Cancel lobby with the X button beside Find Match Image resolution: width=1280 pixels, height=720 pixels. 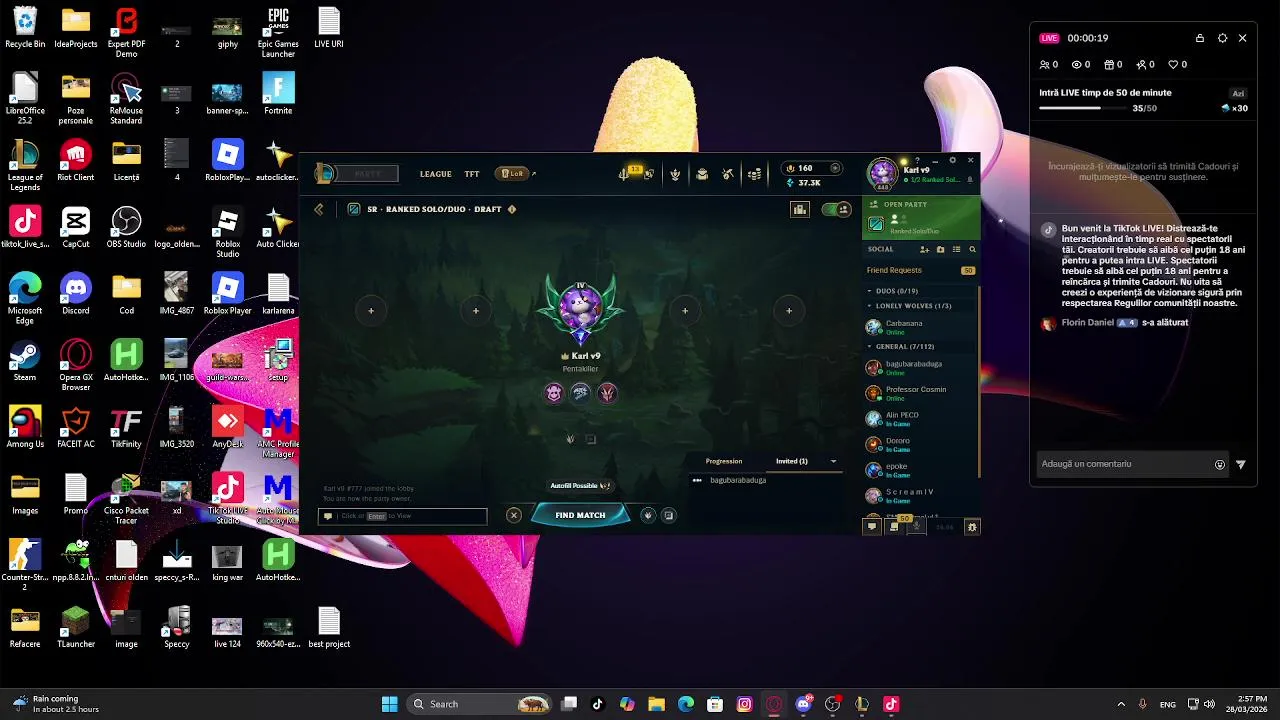[514, 515]
